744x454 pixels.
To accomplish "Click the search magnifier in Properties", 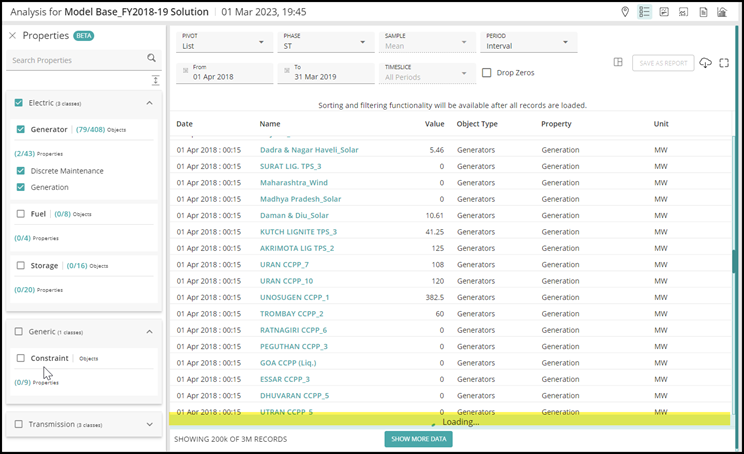I will [152, 60].
